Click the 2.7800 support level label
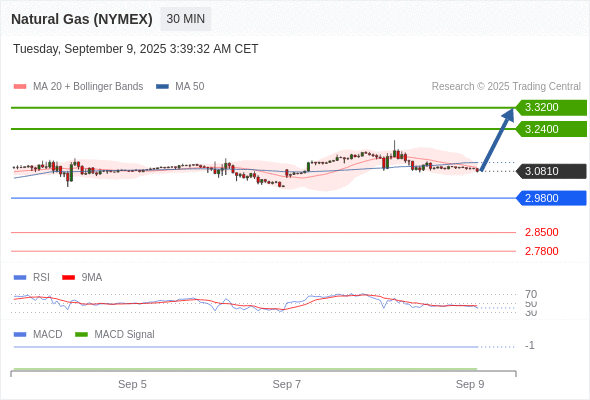 (541, 251)
